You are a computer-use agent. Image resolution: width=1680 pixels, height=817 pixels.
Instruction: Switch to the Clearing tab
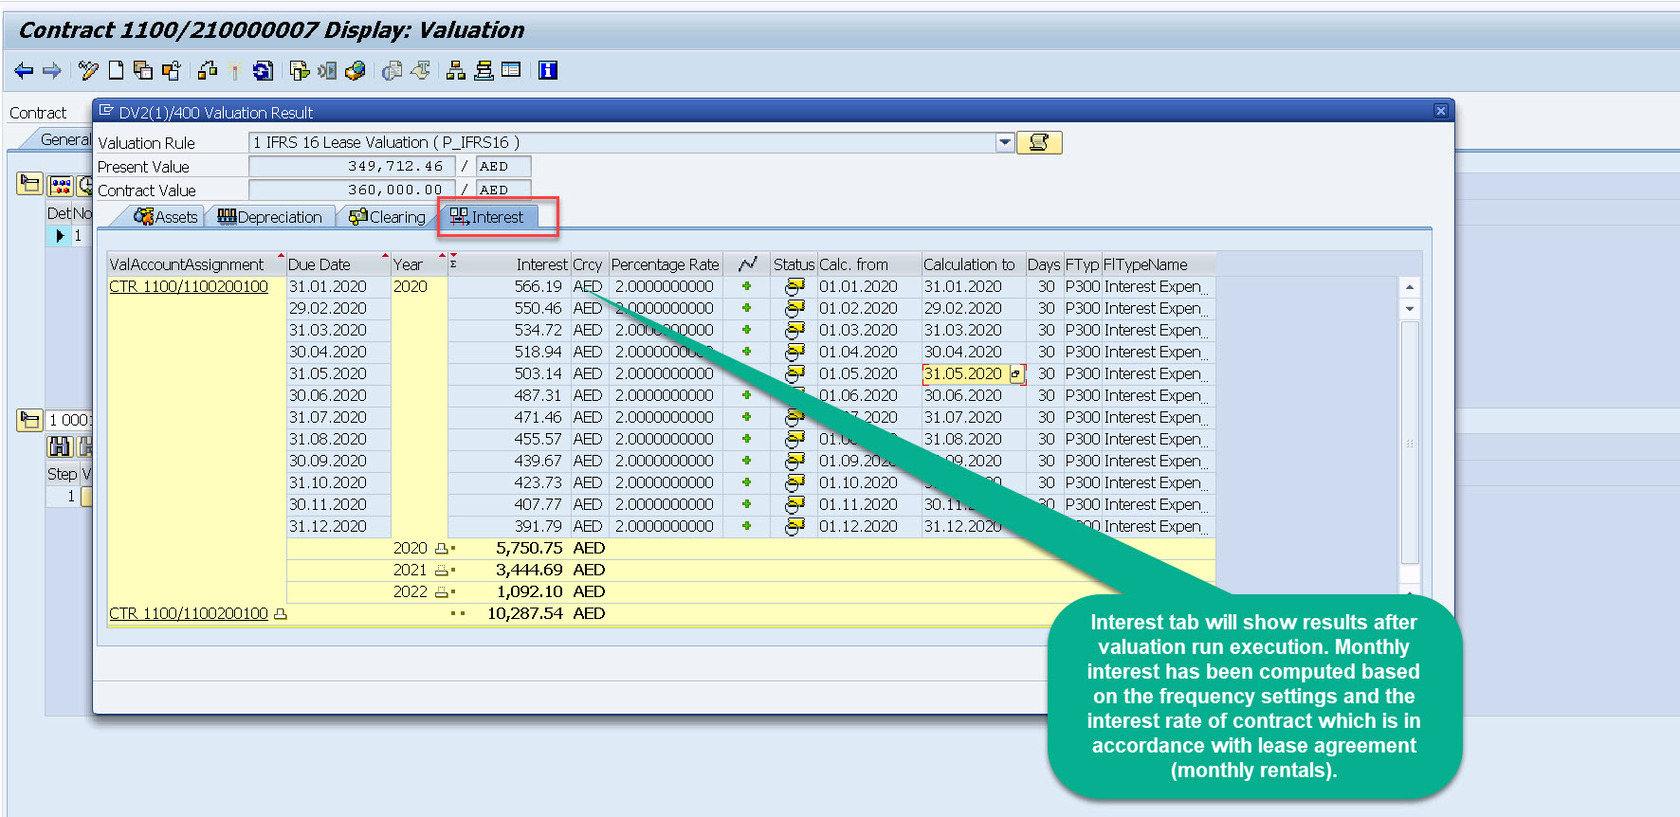[x=387, y=217]
